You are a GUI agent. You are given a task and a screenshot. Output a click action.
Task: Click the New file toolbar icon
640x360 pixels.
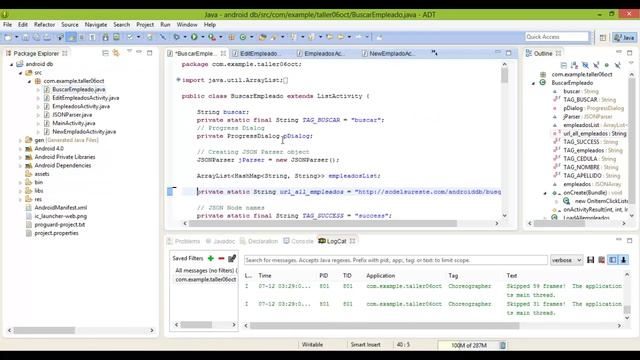[8, 37]
